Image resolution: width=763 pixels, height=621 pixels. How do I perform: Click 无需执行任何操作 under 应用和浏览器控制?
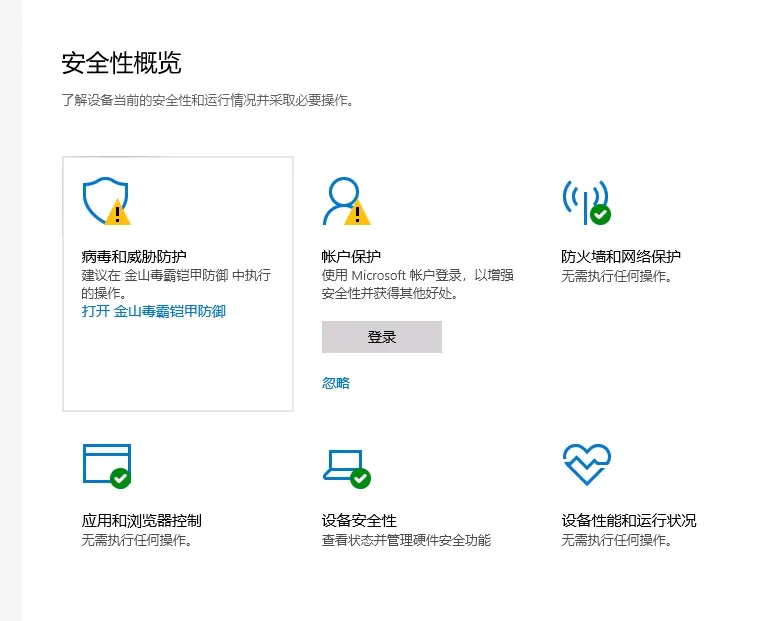pos(137,540)
